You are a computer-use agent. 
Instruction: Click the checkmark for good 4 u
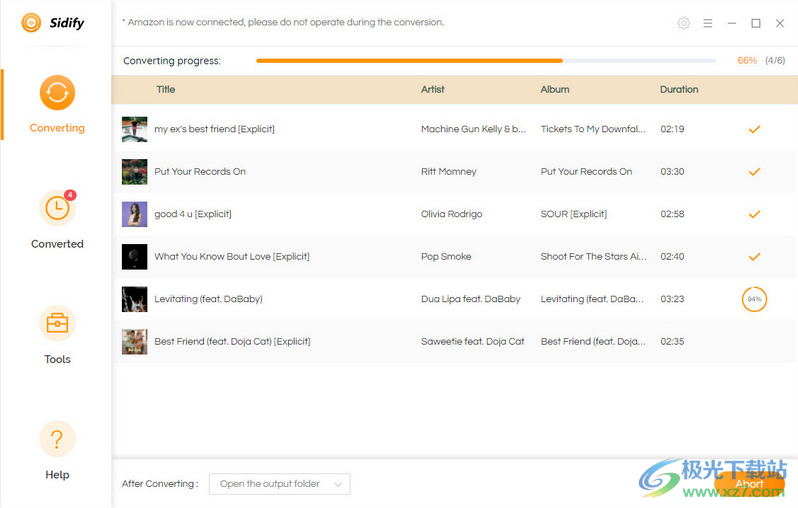[x=754, y=214]
